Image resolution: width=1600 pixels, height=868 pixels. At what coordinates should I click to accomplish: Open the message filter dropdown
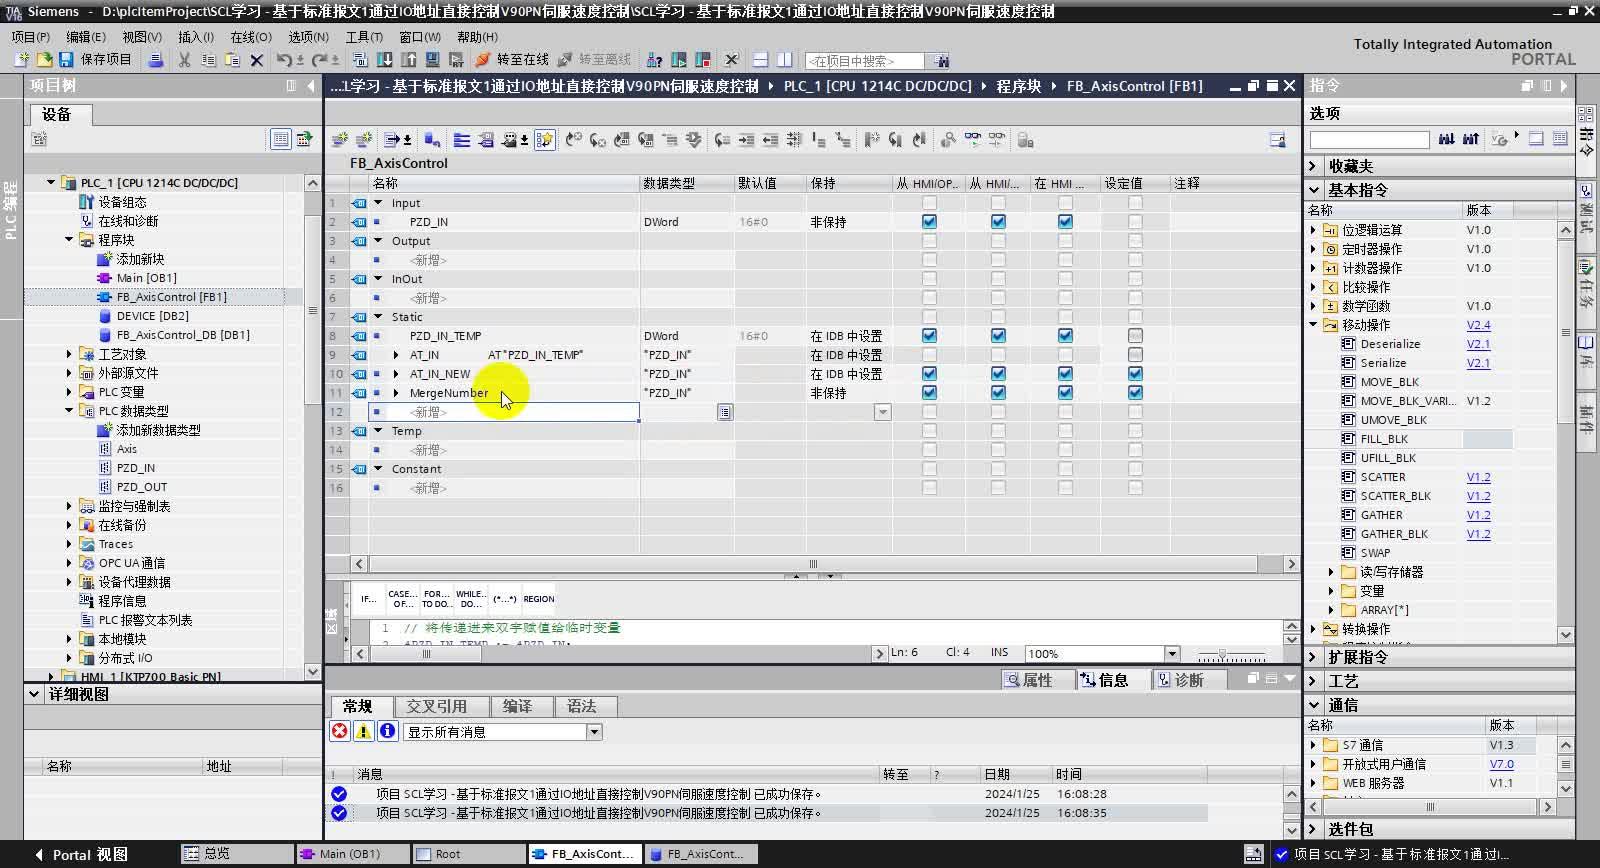594,732
